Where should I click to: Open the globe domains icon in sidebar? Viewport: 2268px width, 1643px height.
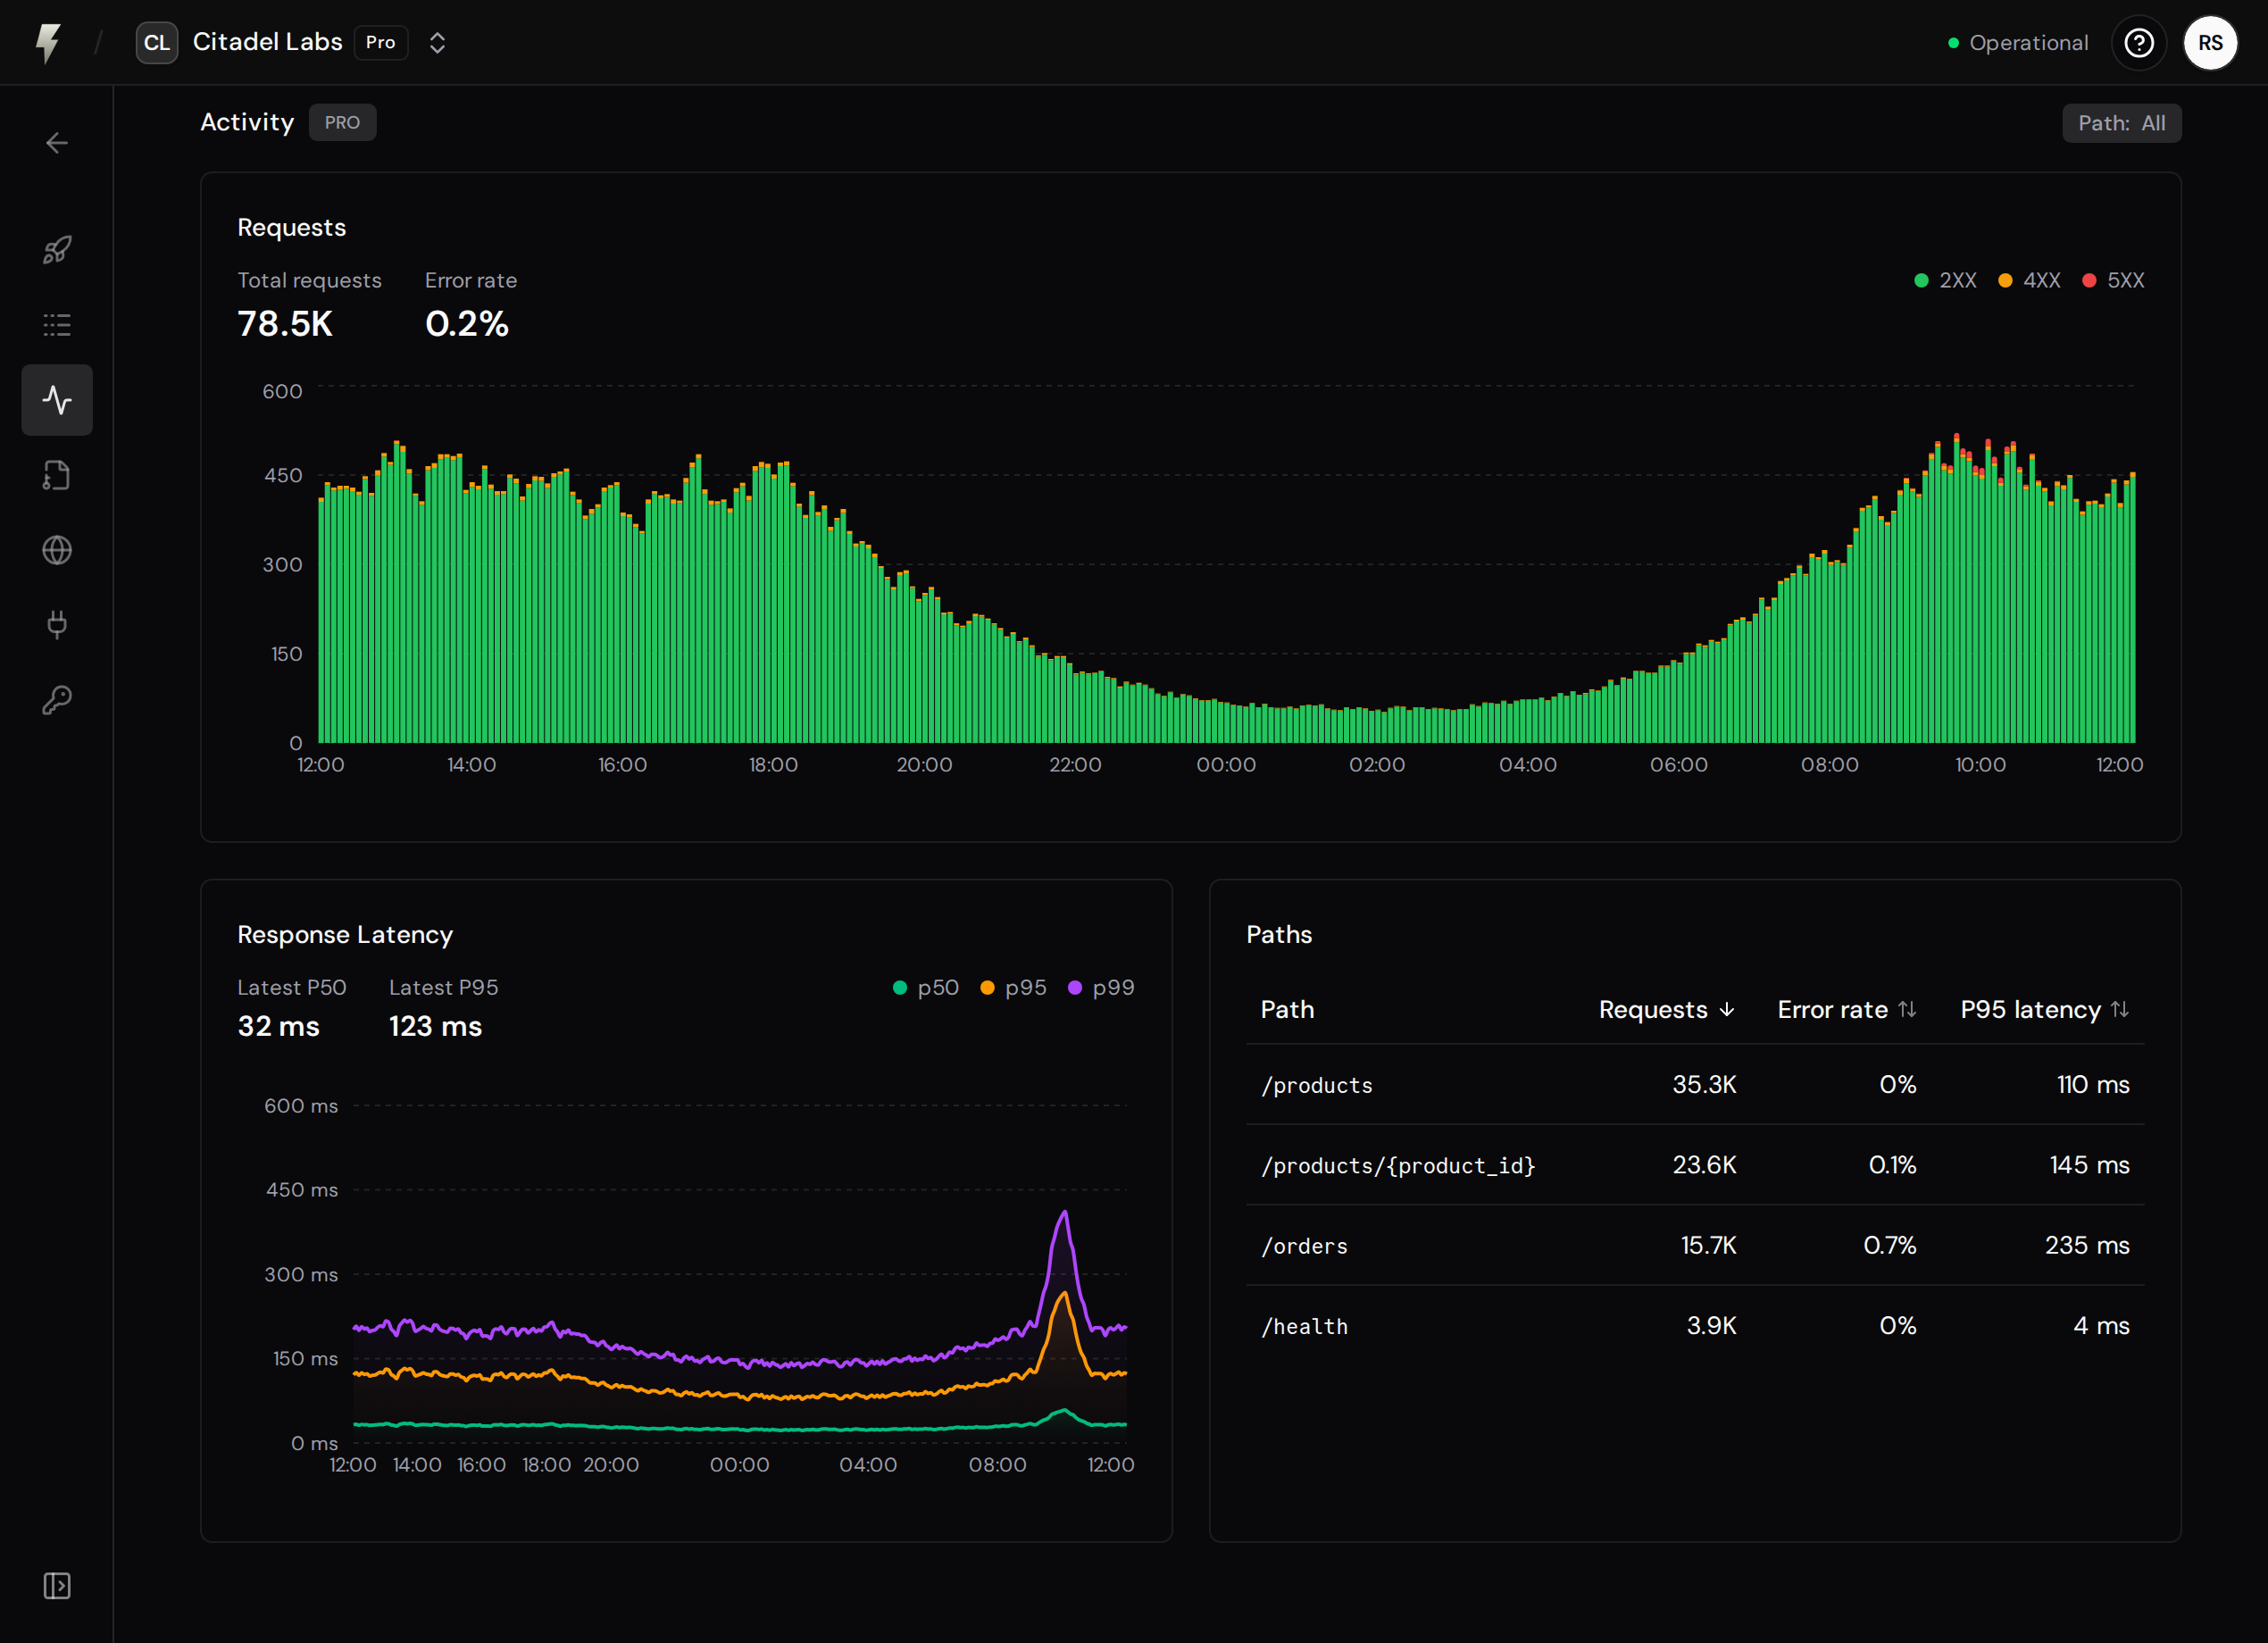click(57, 550)
